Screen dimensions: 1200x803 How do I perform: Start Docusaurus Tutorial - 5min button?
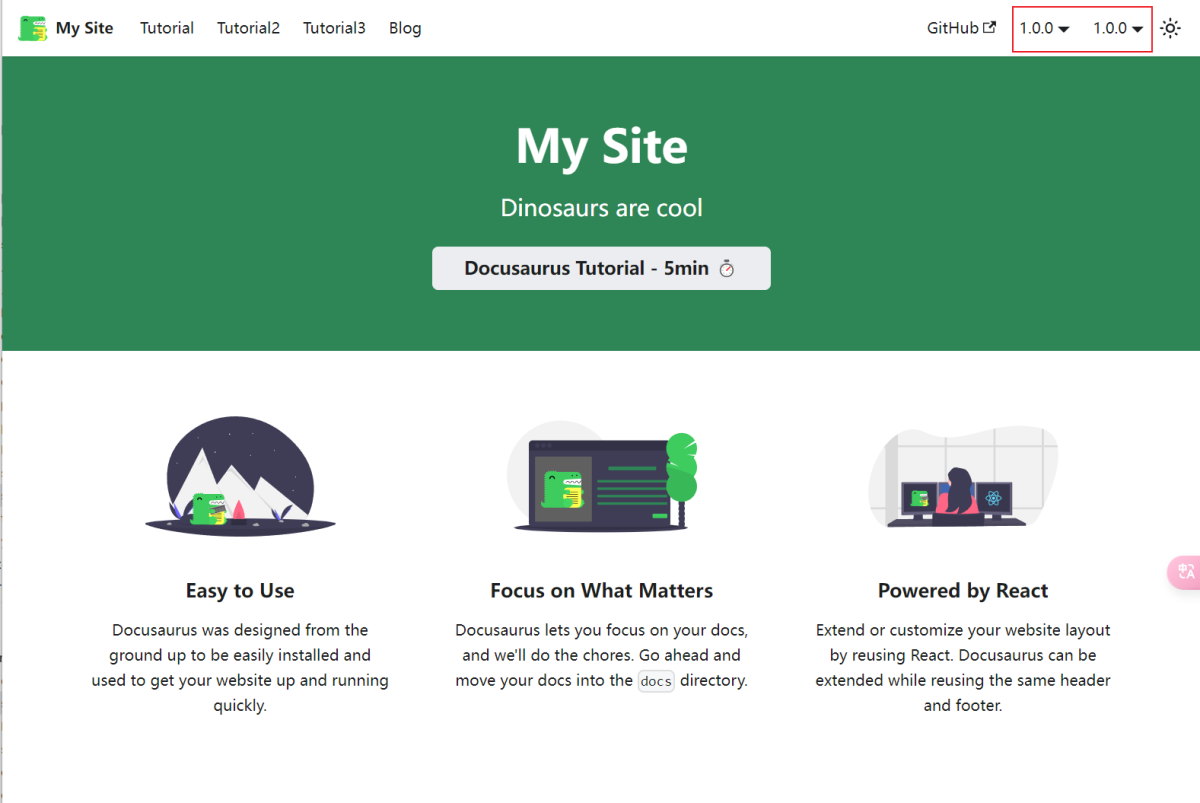click(x=601, y=268)
